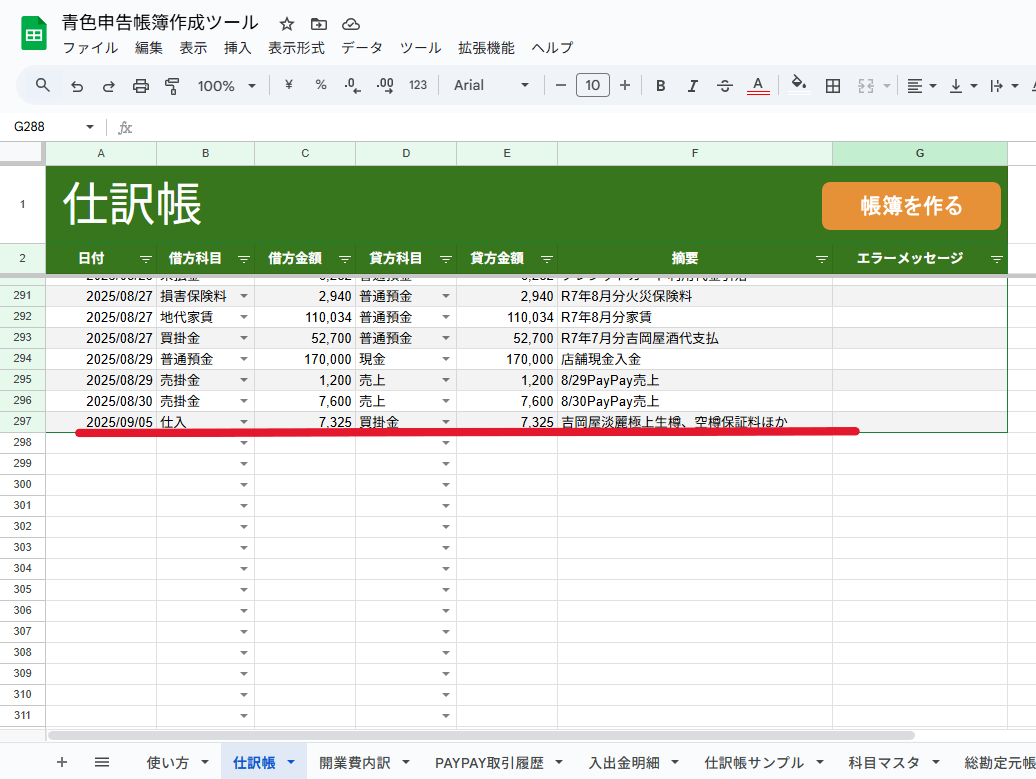Toggle italic text formatting
The image size is (1036, 779).
click(692, 86)
